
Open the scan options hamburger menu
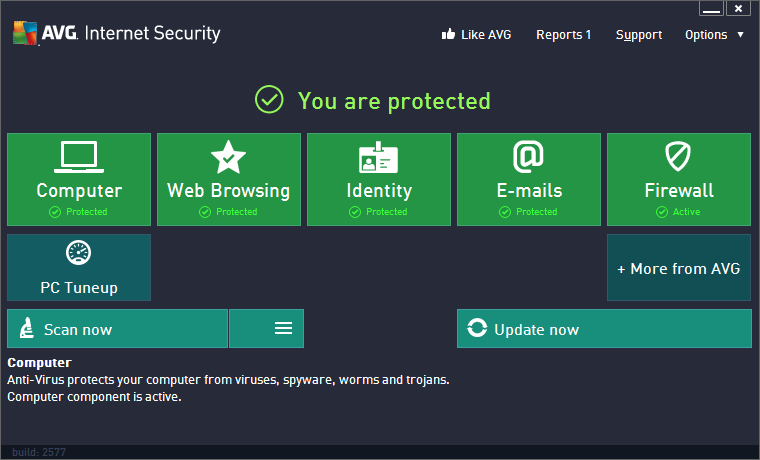(283, 328)
